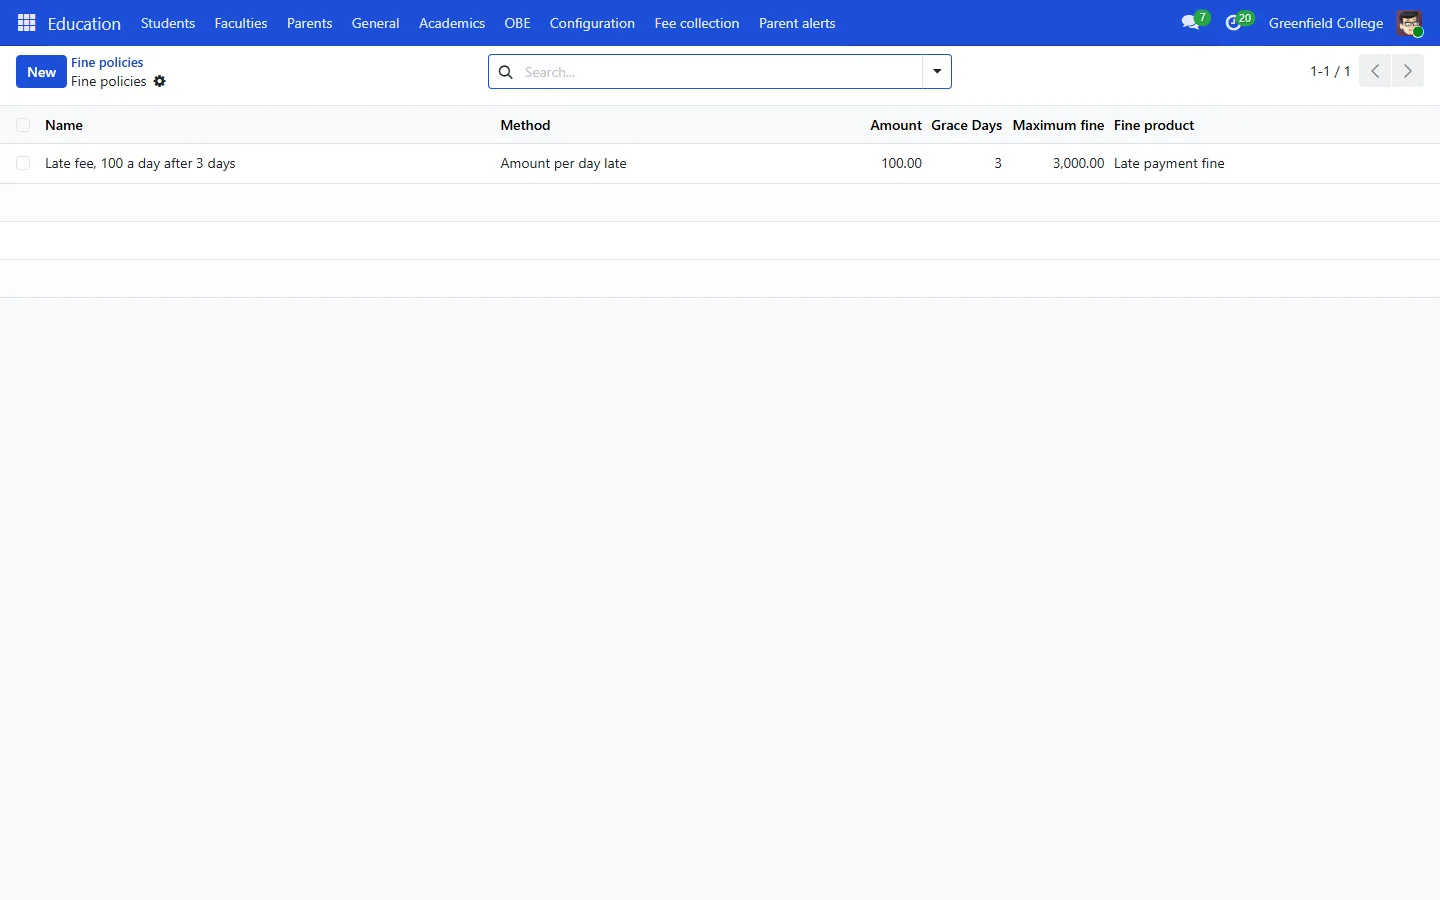Screen dimensions: 1440x900
Task: Tick the select-all checkbox in the header
Action: click(23, 125)
